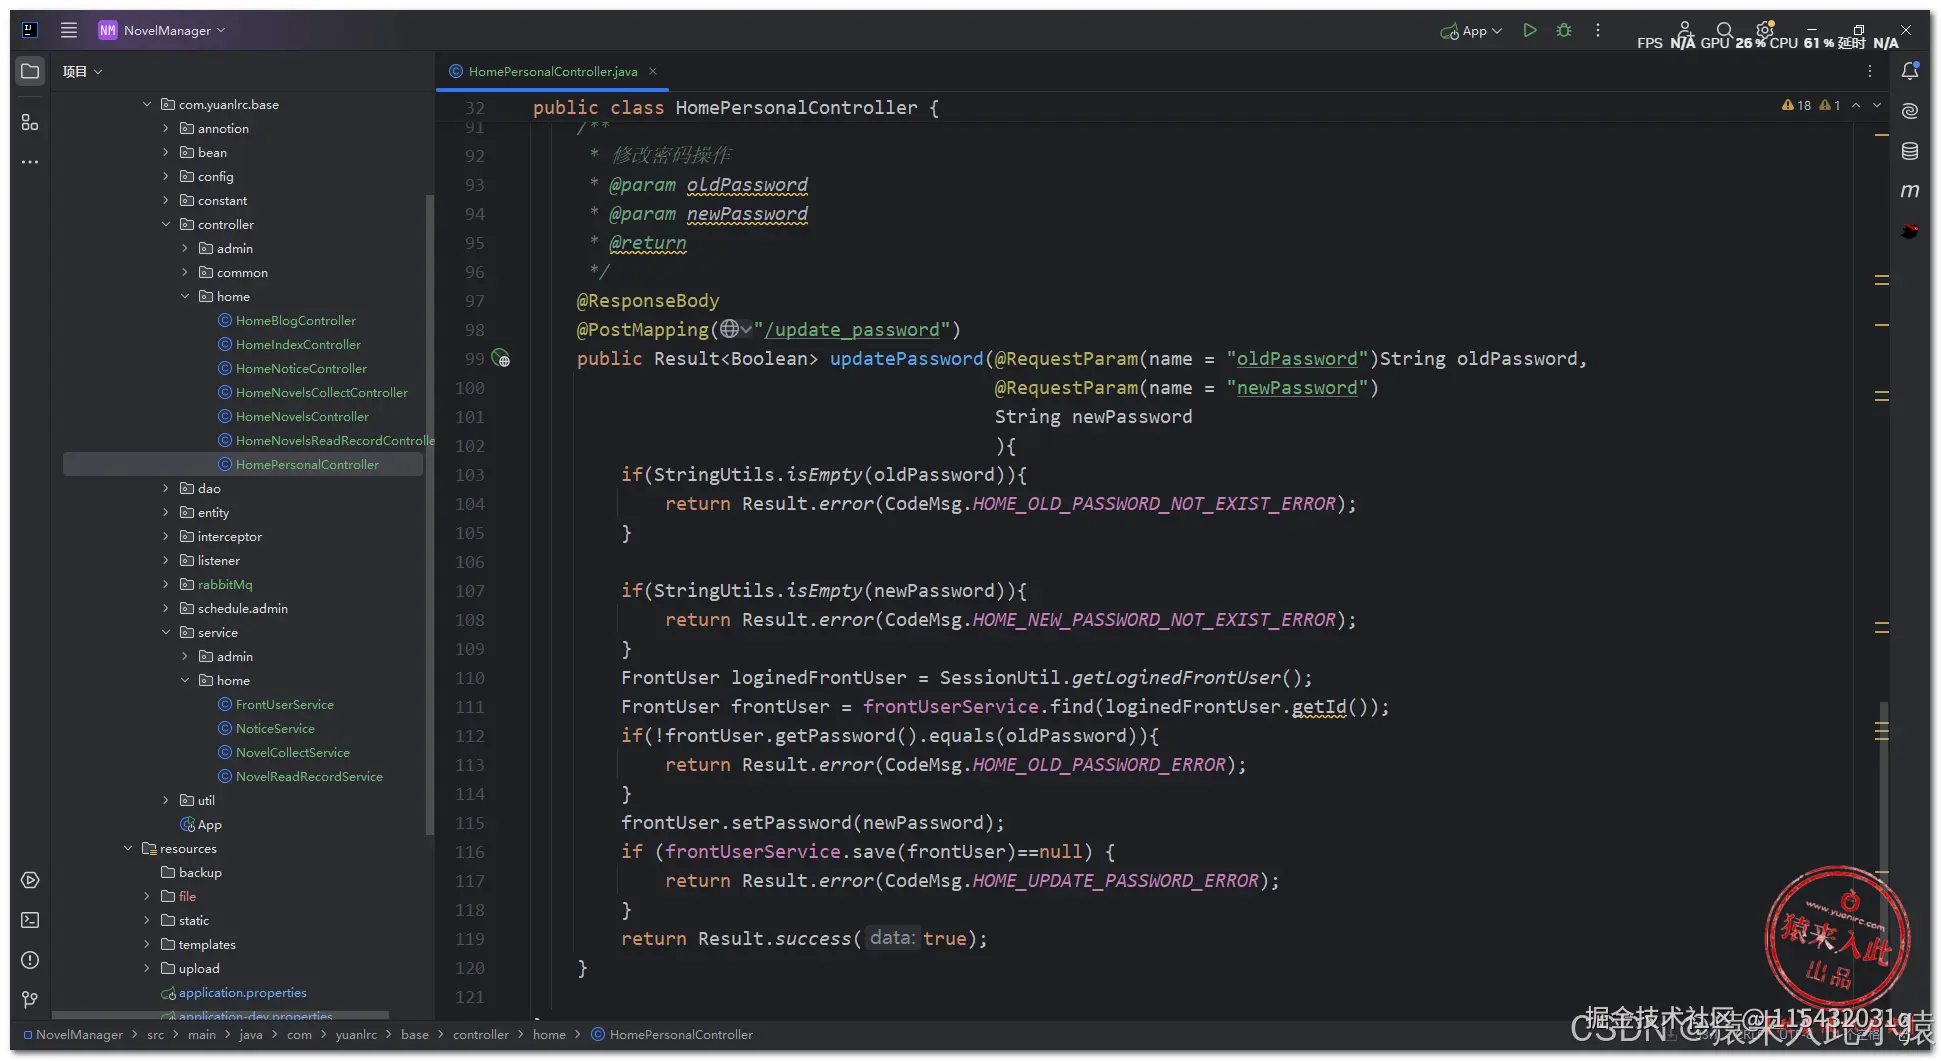Expand the dao package
1941x1061 pixels.
tap(166, 488)
